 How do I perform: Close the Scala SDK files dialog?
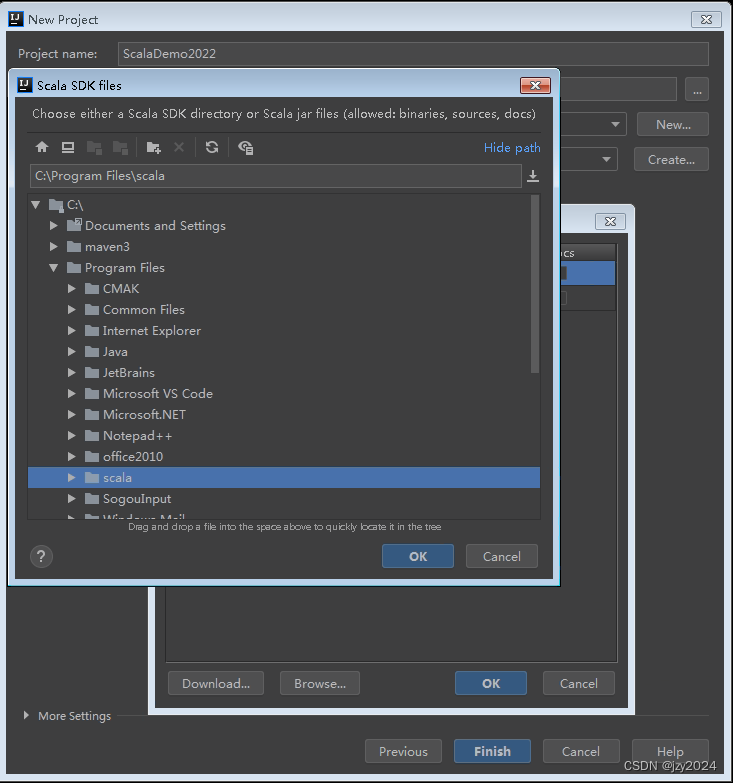pyautogui.click(x=535, y=85)
